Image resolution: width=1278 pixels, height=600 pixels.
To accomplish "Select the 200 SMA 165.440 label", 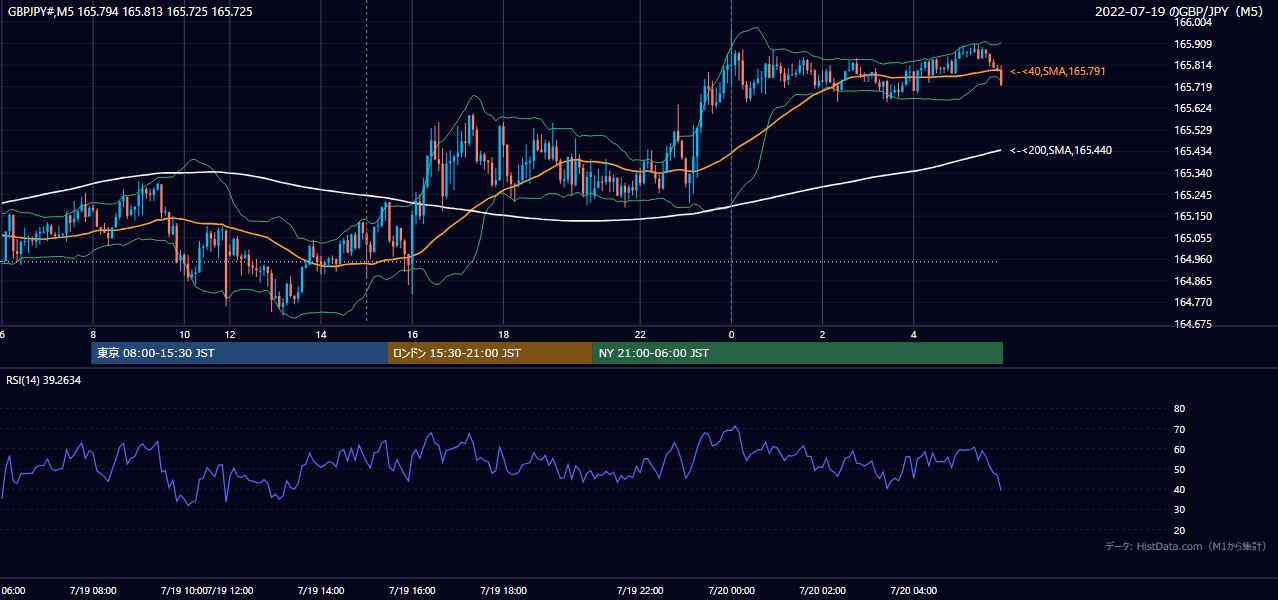I will click(1061, 150).
